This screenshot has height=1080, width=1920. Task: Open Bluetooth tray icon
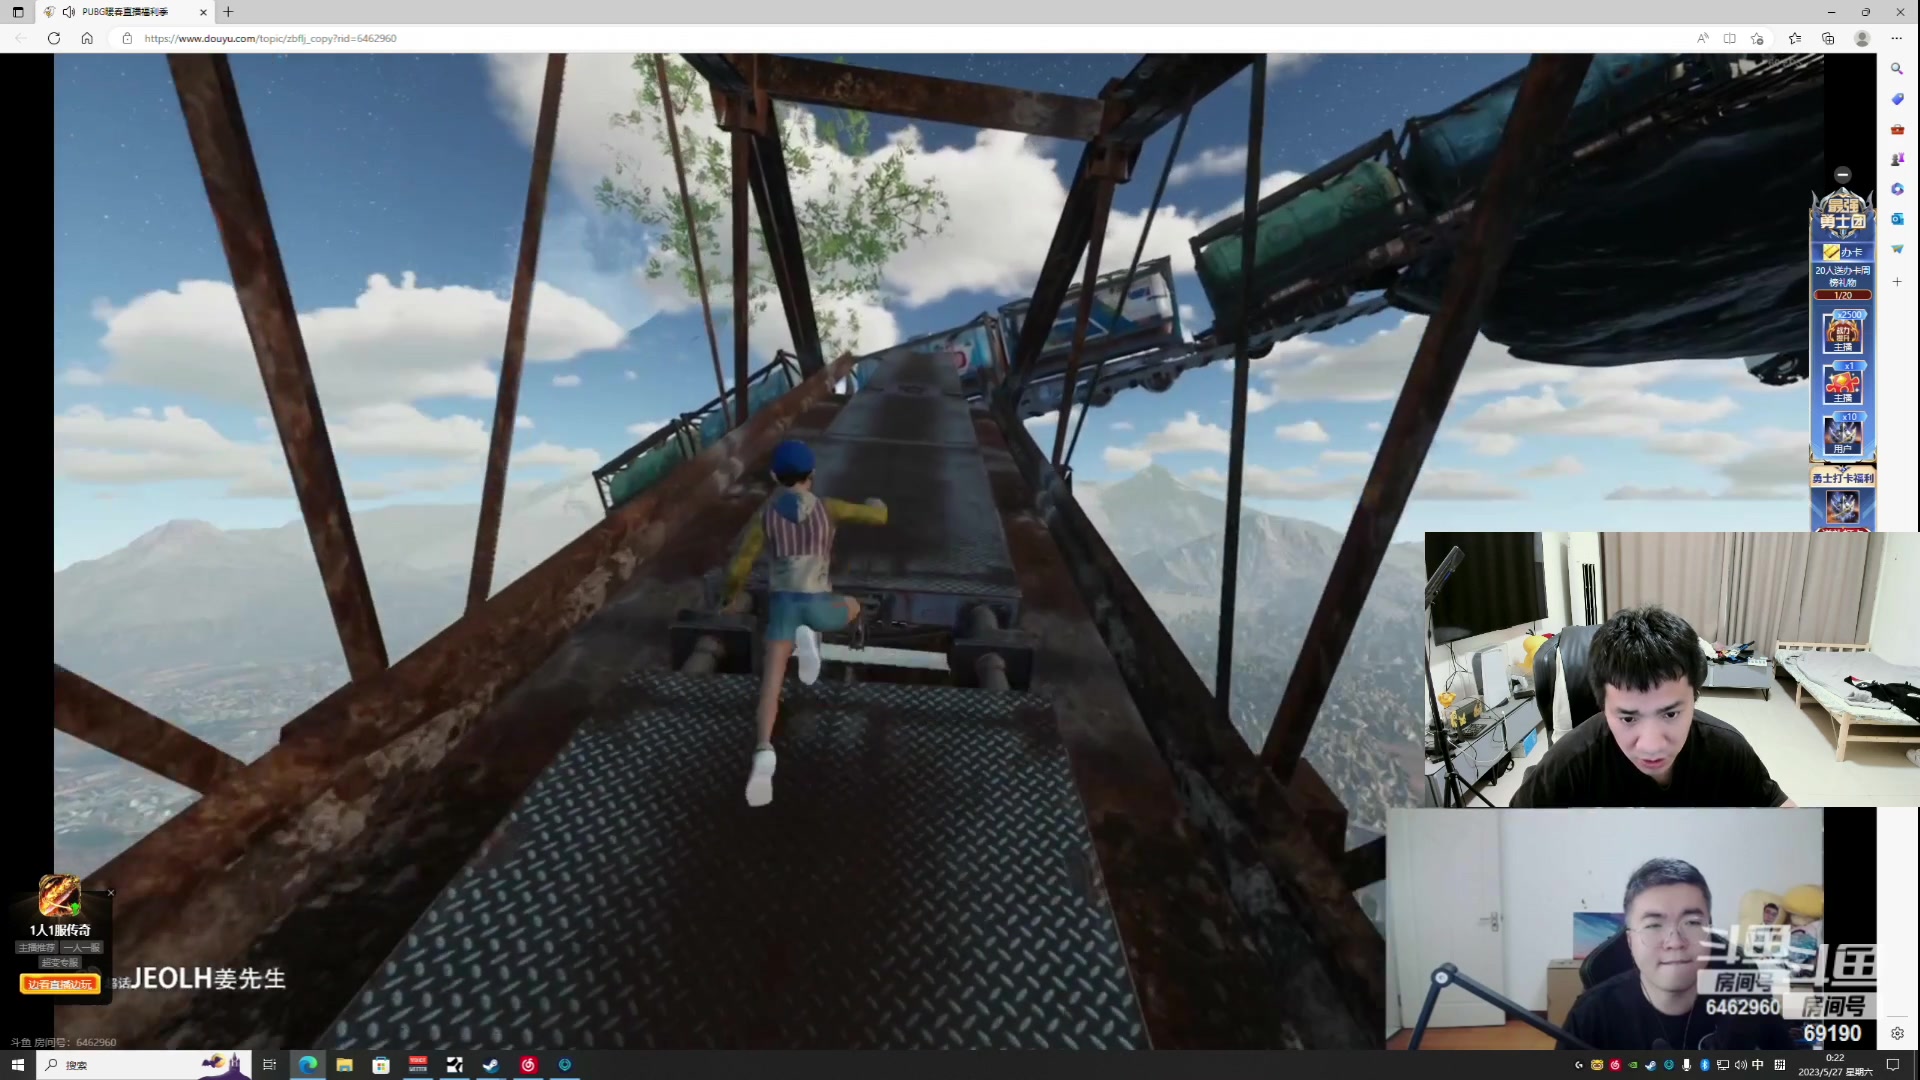pyautogui.click(x=1705, y=1065)
